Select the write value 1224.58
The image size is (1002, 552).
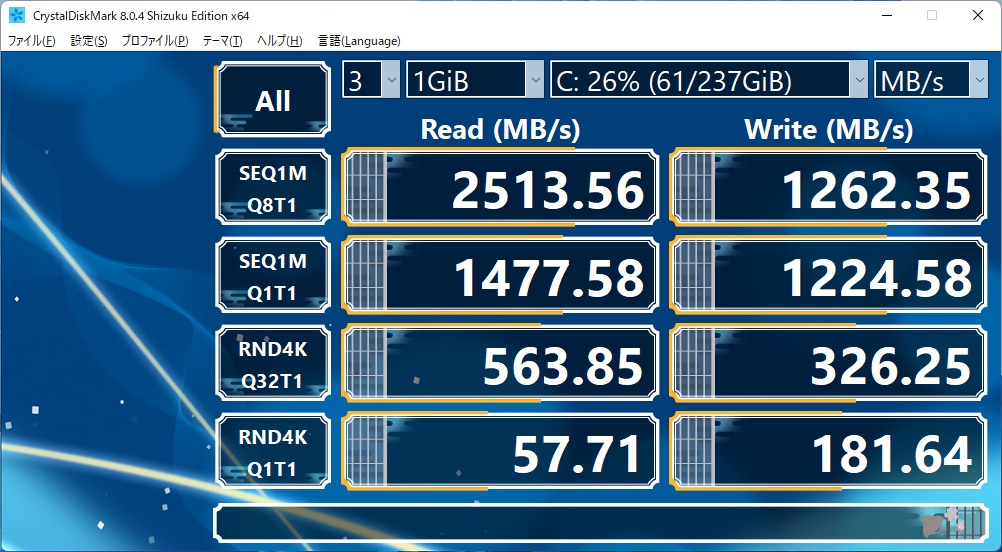[828, 276]
